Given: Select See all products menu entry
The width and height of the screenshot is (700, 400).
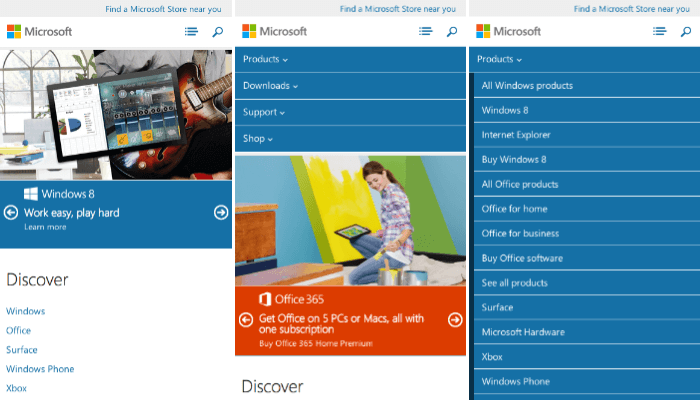Looking at the screenshot, I should (x=587, y=283).
